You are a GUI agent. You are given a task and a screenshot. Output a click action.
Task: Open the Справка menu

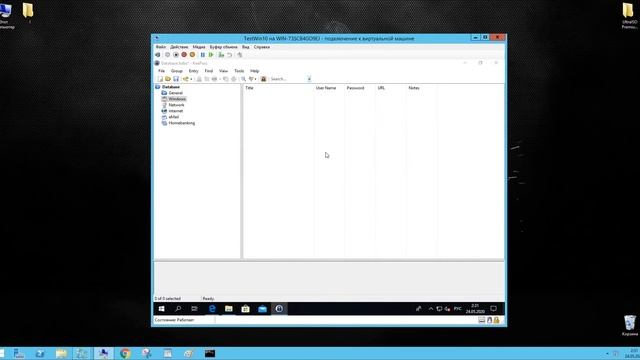coord(262,47)
